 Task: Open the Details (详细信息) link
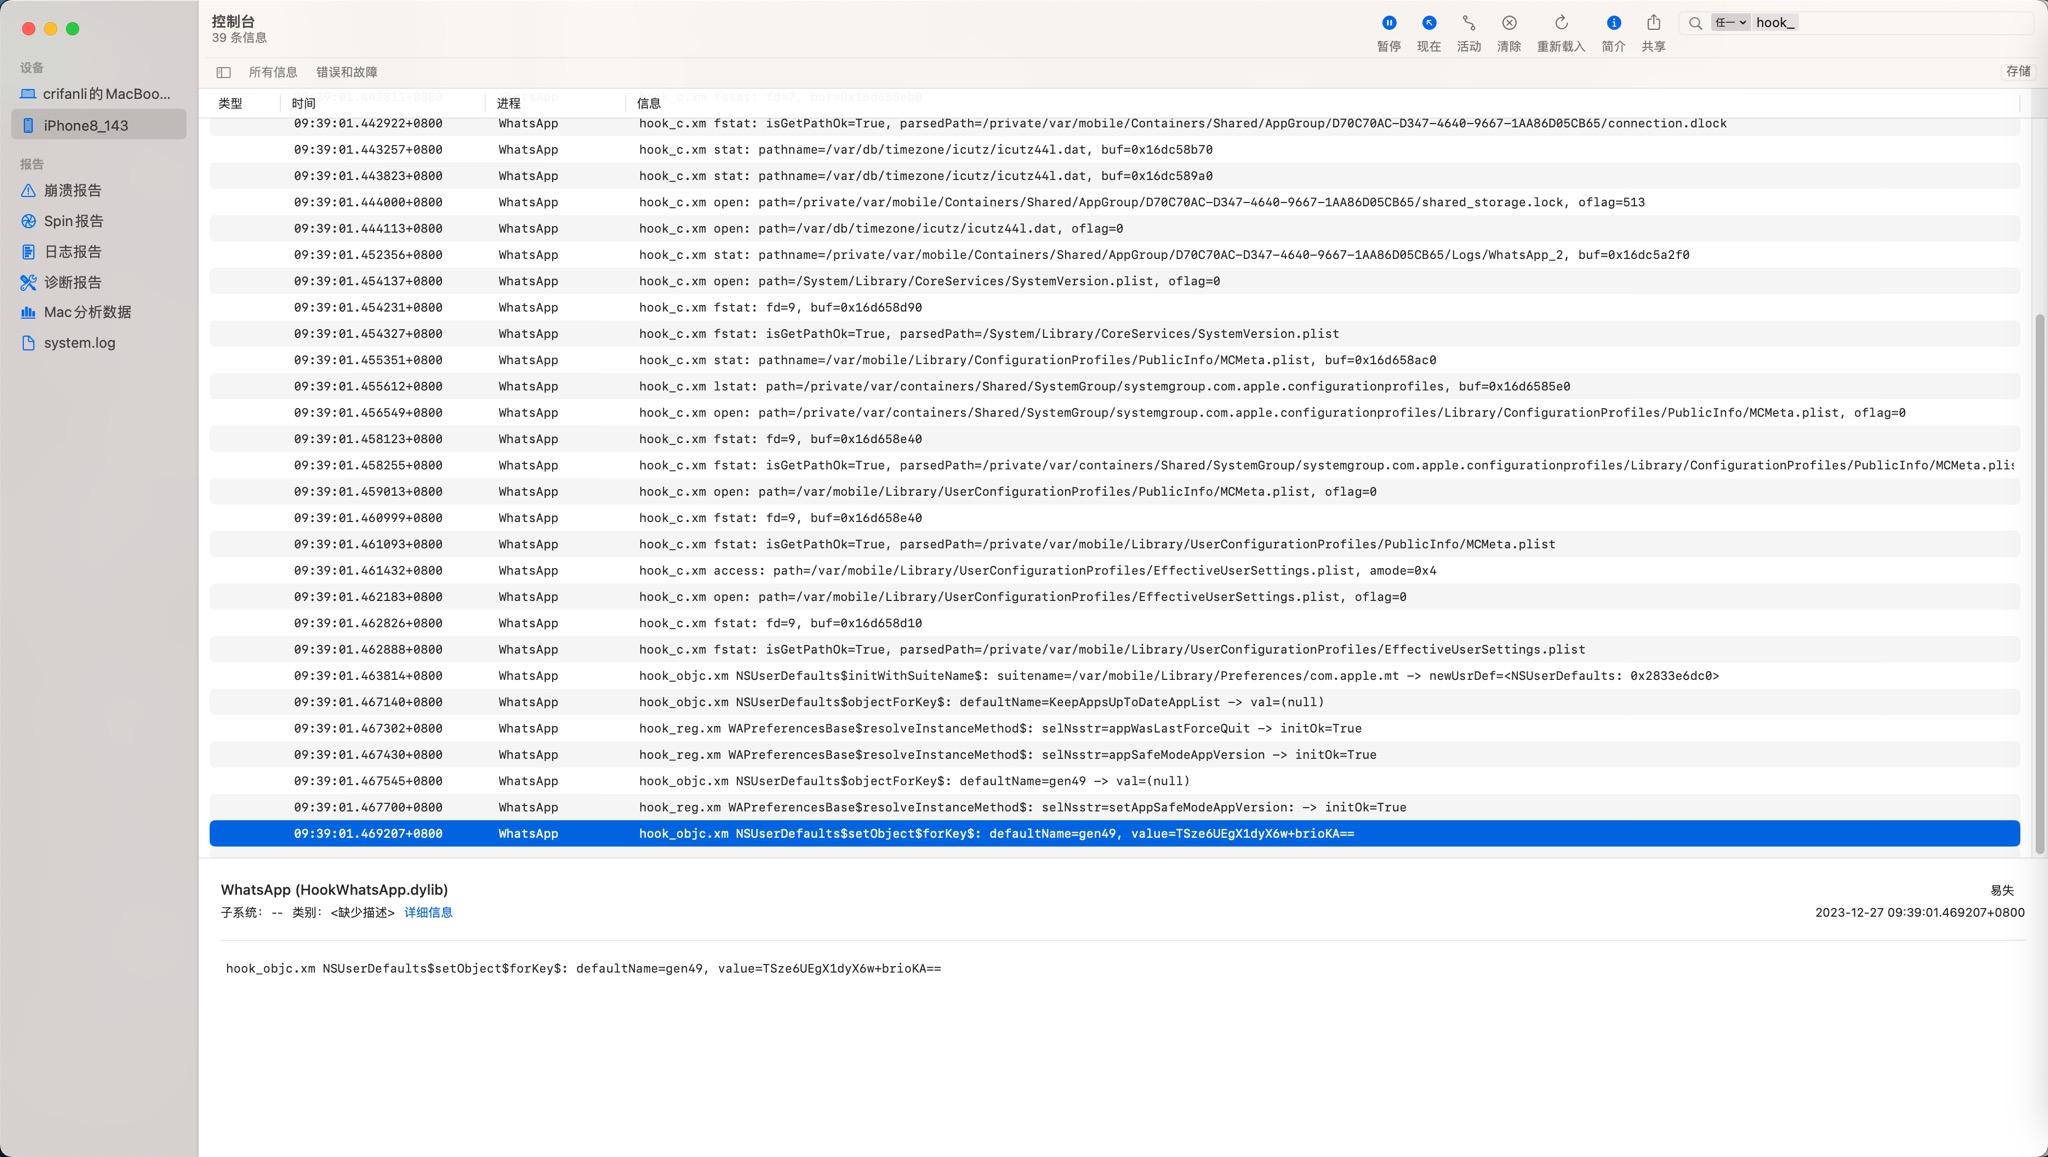tap(428, 912)
